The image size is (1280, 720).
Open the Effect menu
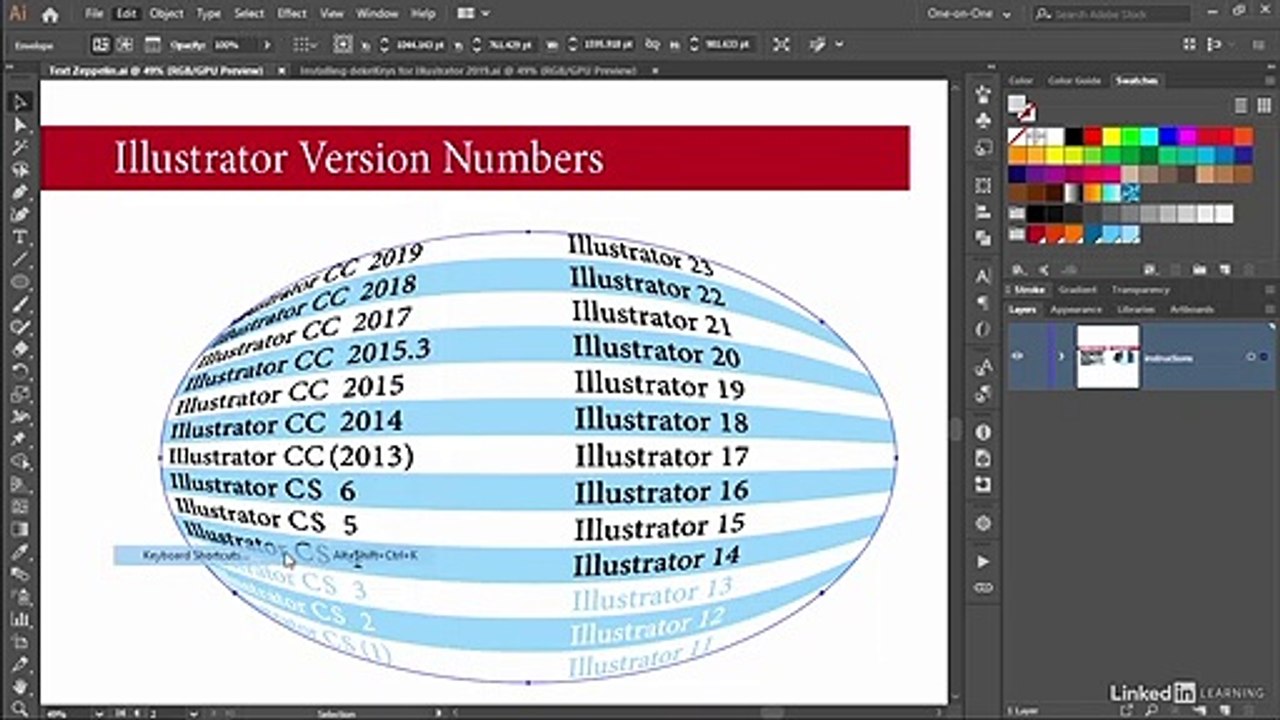292,14
